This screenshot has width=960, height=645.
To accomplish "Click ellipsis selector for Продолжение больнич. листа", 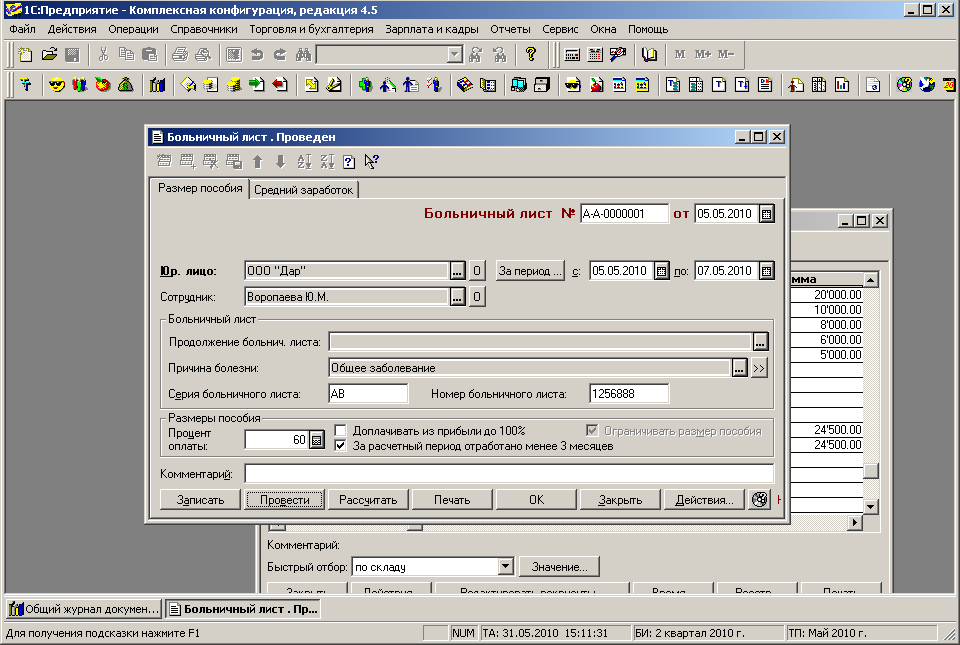I will click(760, 341).
